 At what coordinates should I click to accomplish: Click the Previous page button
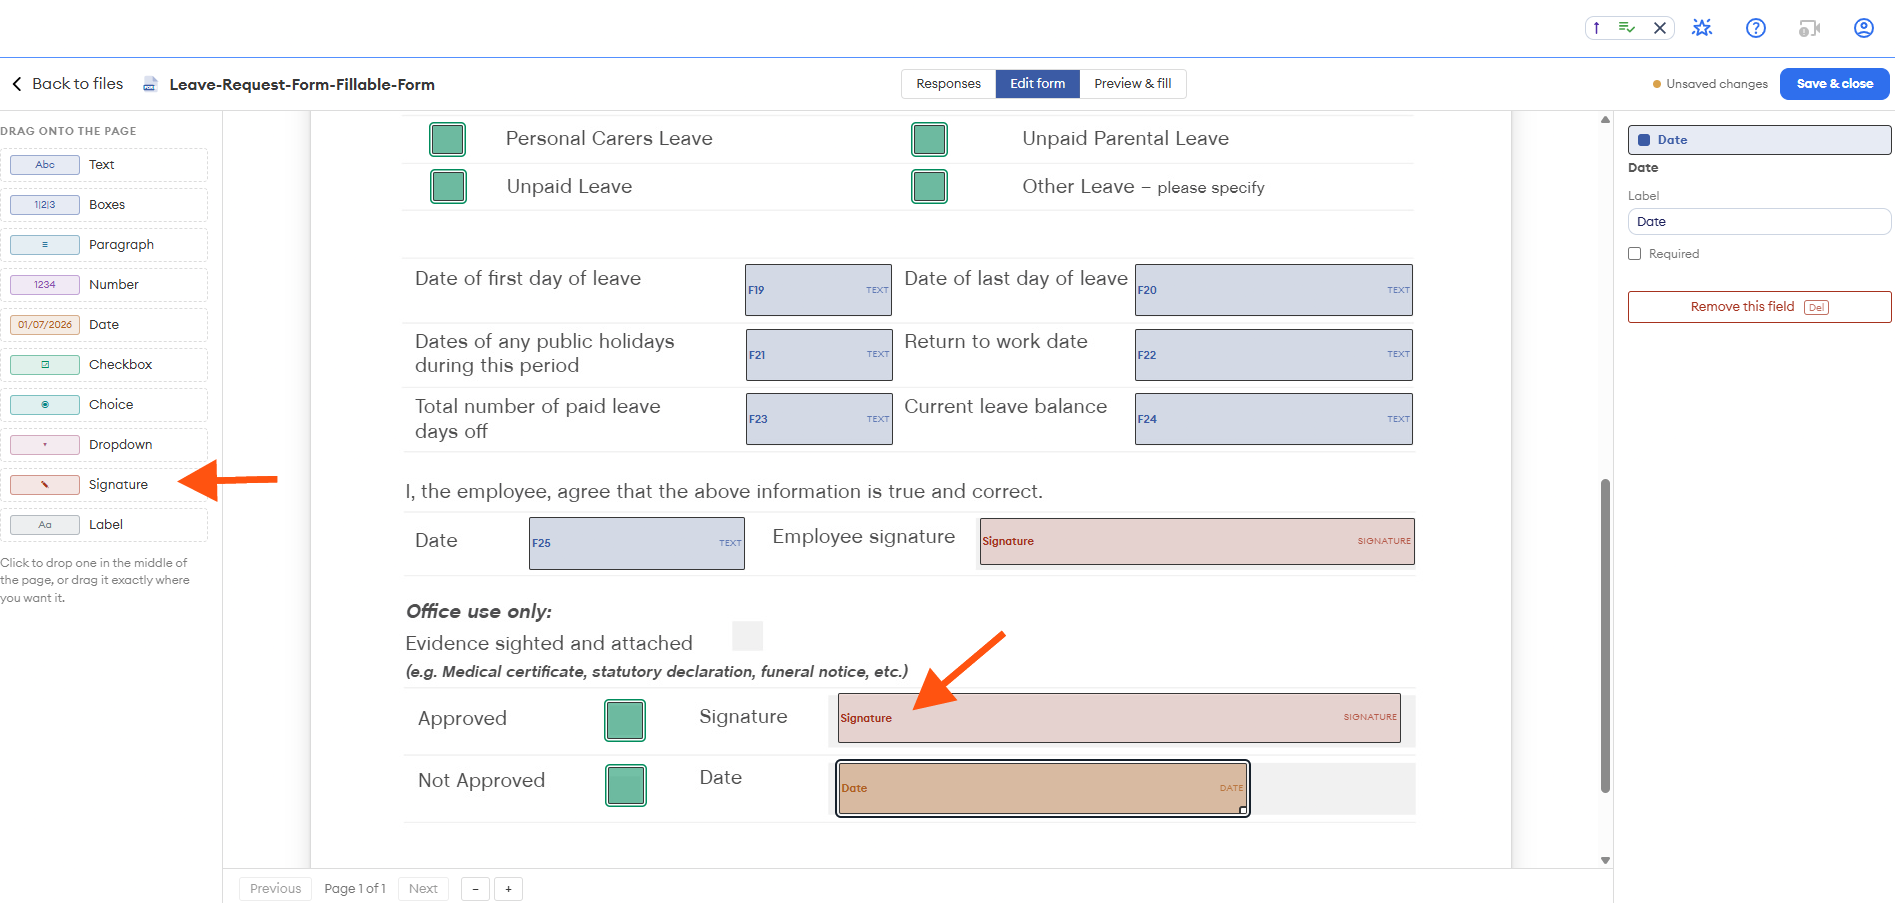pyautogui.click(x=275, y=889)
